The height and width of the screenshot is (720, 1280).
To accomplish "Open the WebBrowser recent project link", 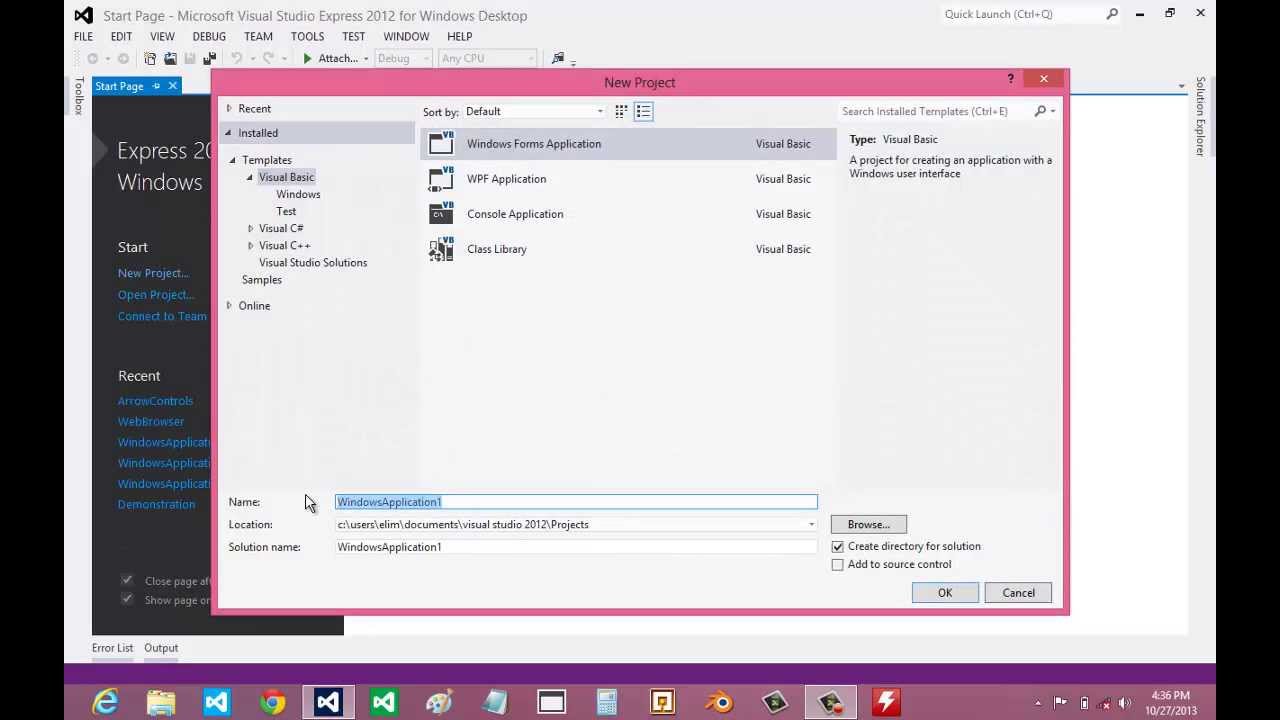I will [x=151, y=421].
